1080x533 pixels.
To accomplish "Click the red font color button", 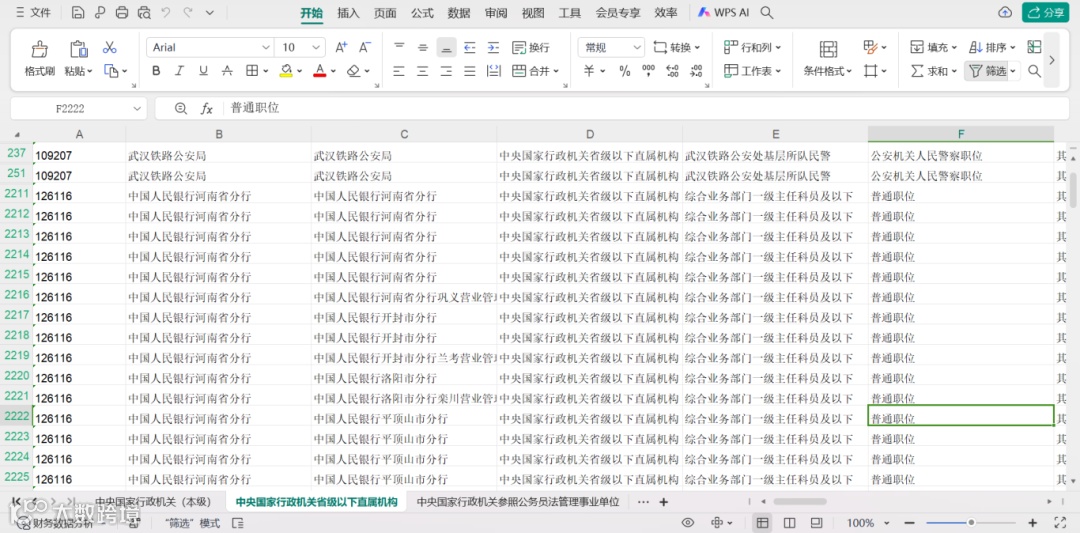I will click(320, 70).
